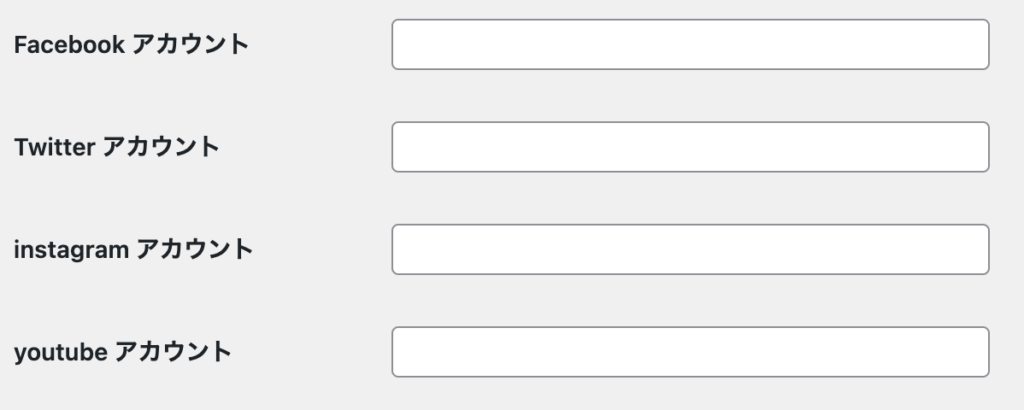Click the bottommost empty text field
Image resolution: width=1024 pixels, height=410 pixels.
pyautogui.click(x=690, y=352)
